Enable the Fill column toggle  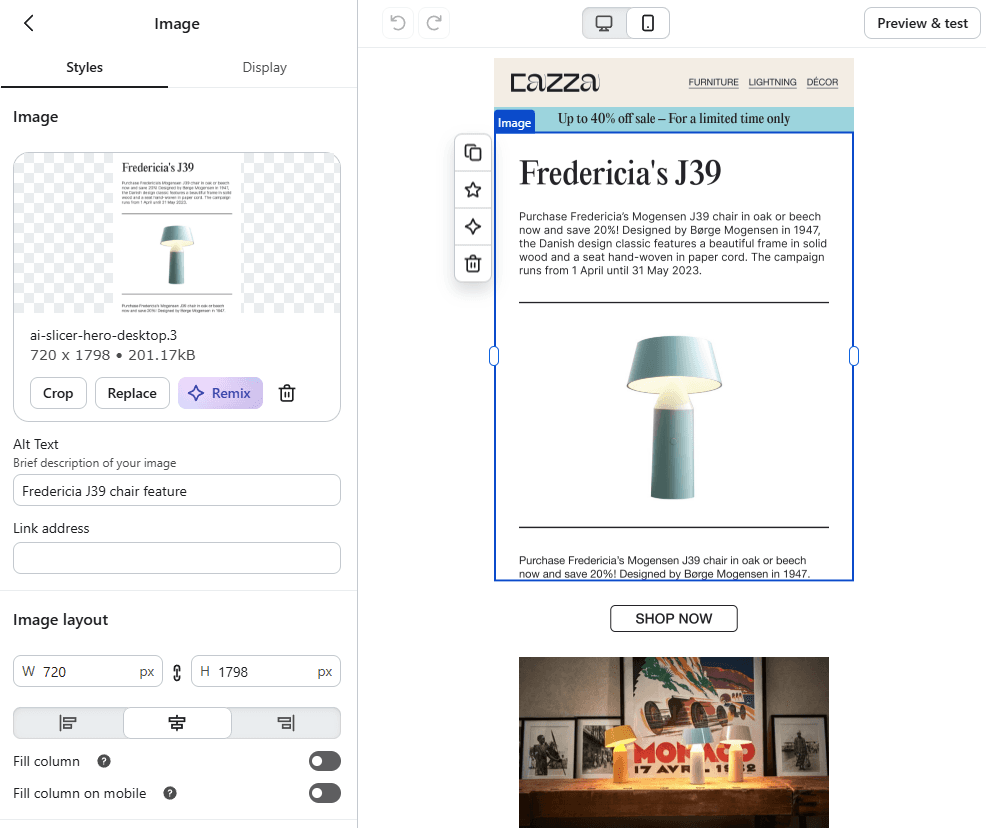pos(324,761)
